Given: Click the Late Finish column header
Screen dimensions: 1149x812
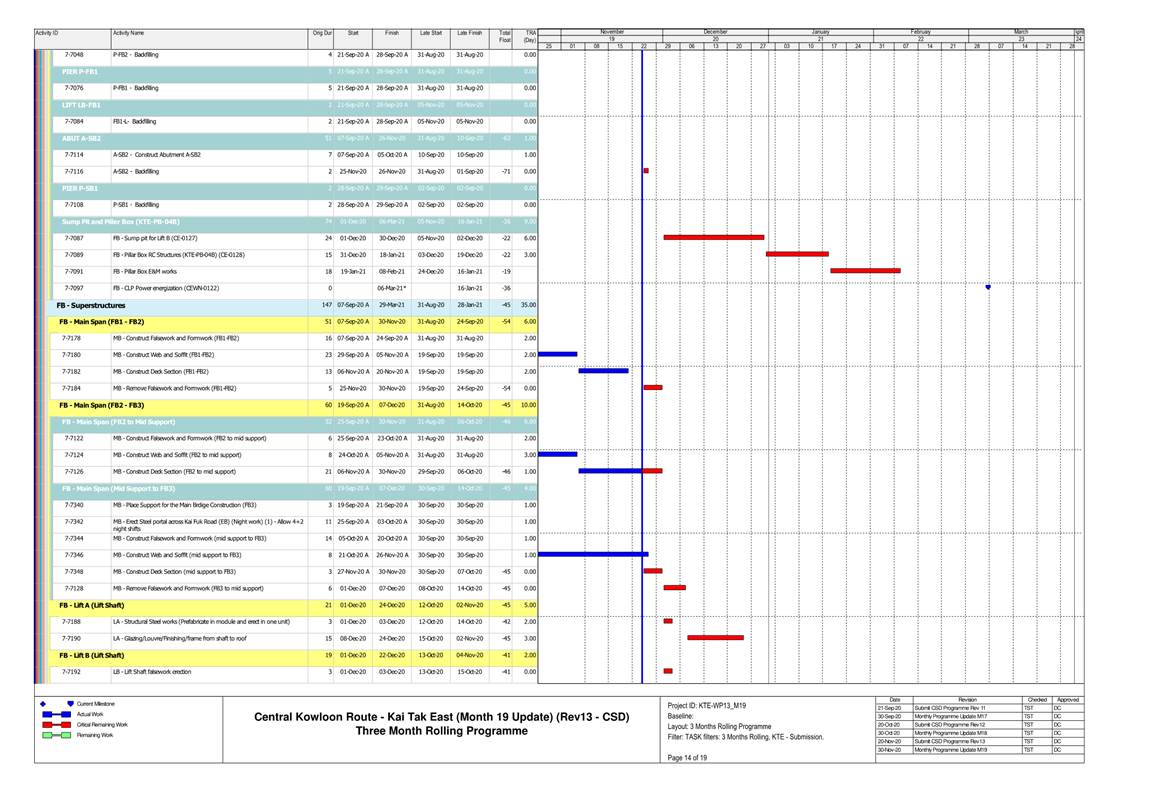Looking at the screenshot, I should tap(469, 34).
